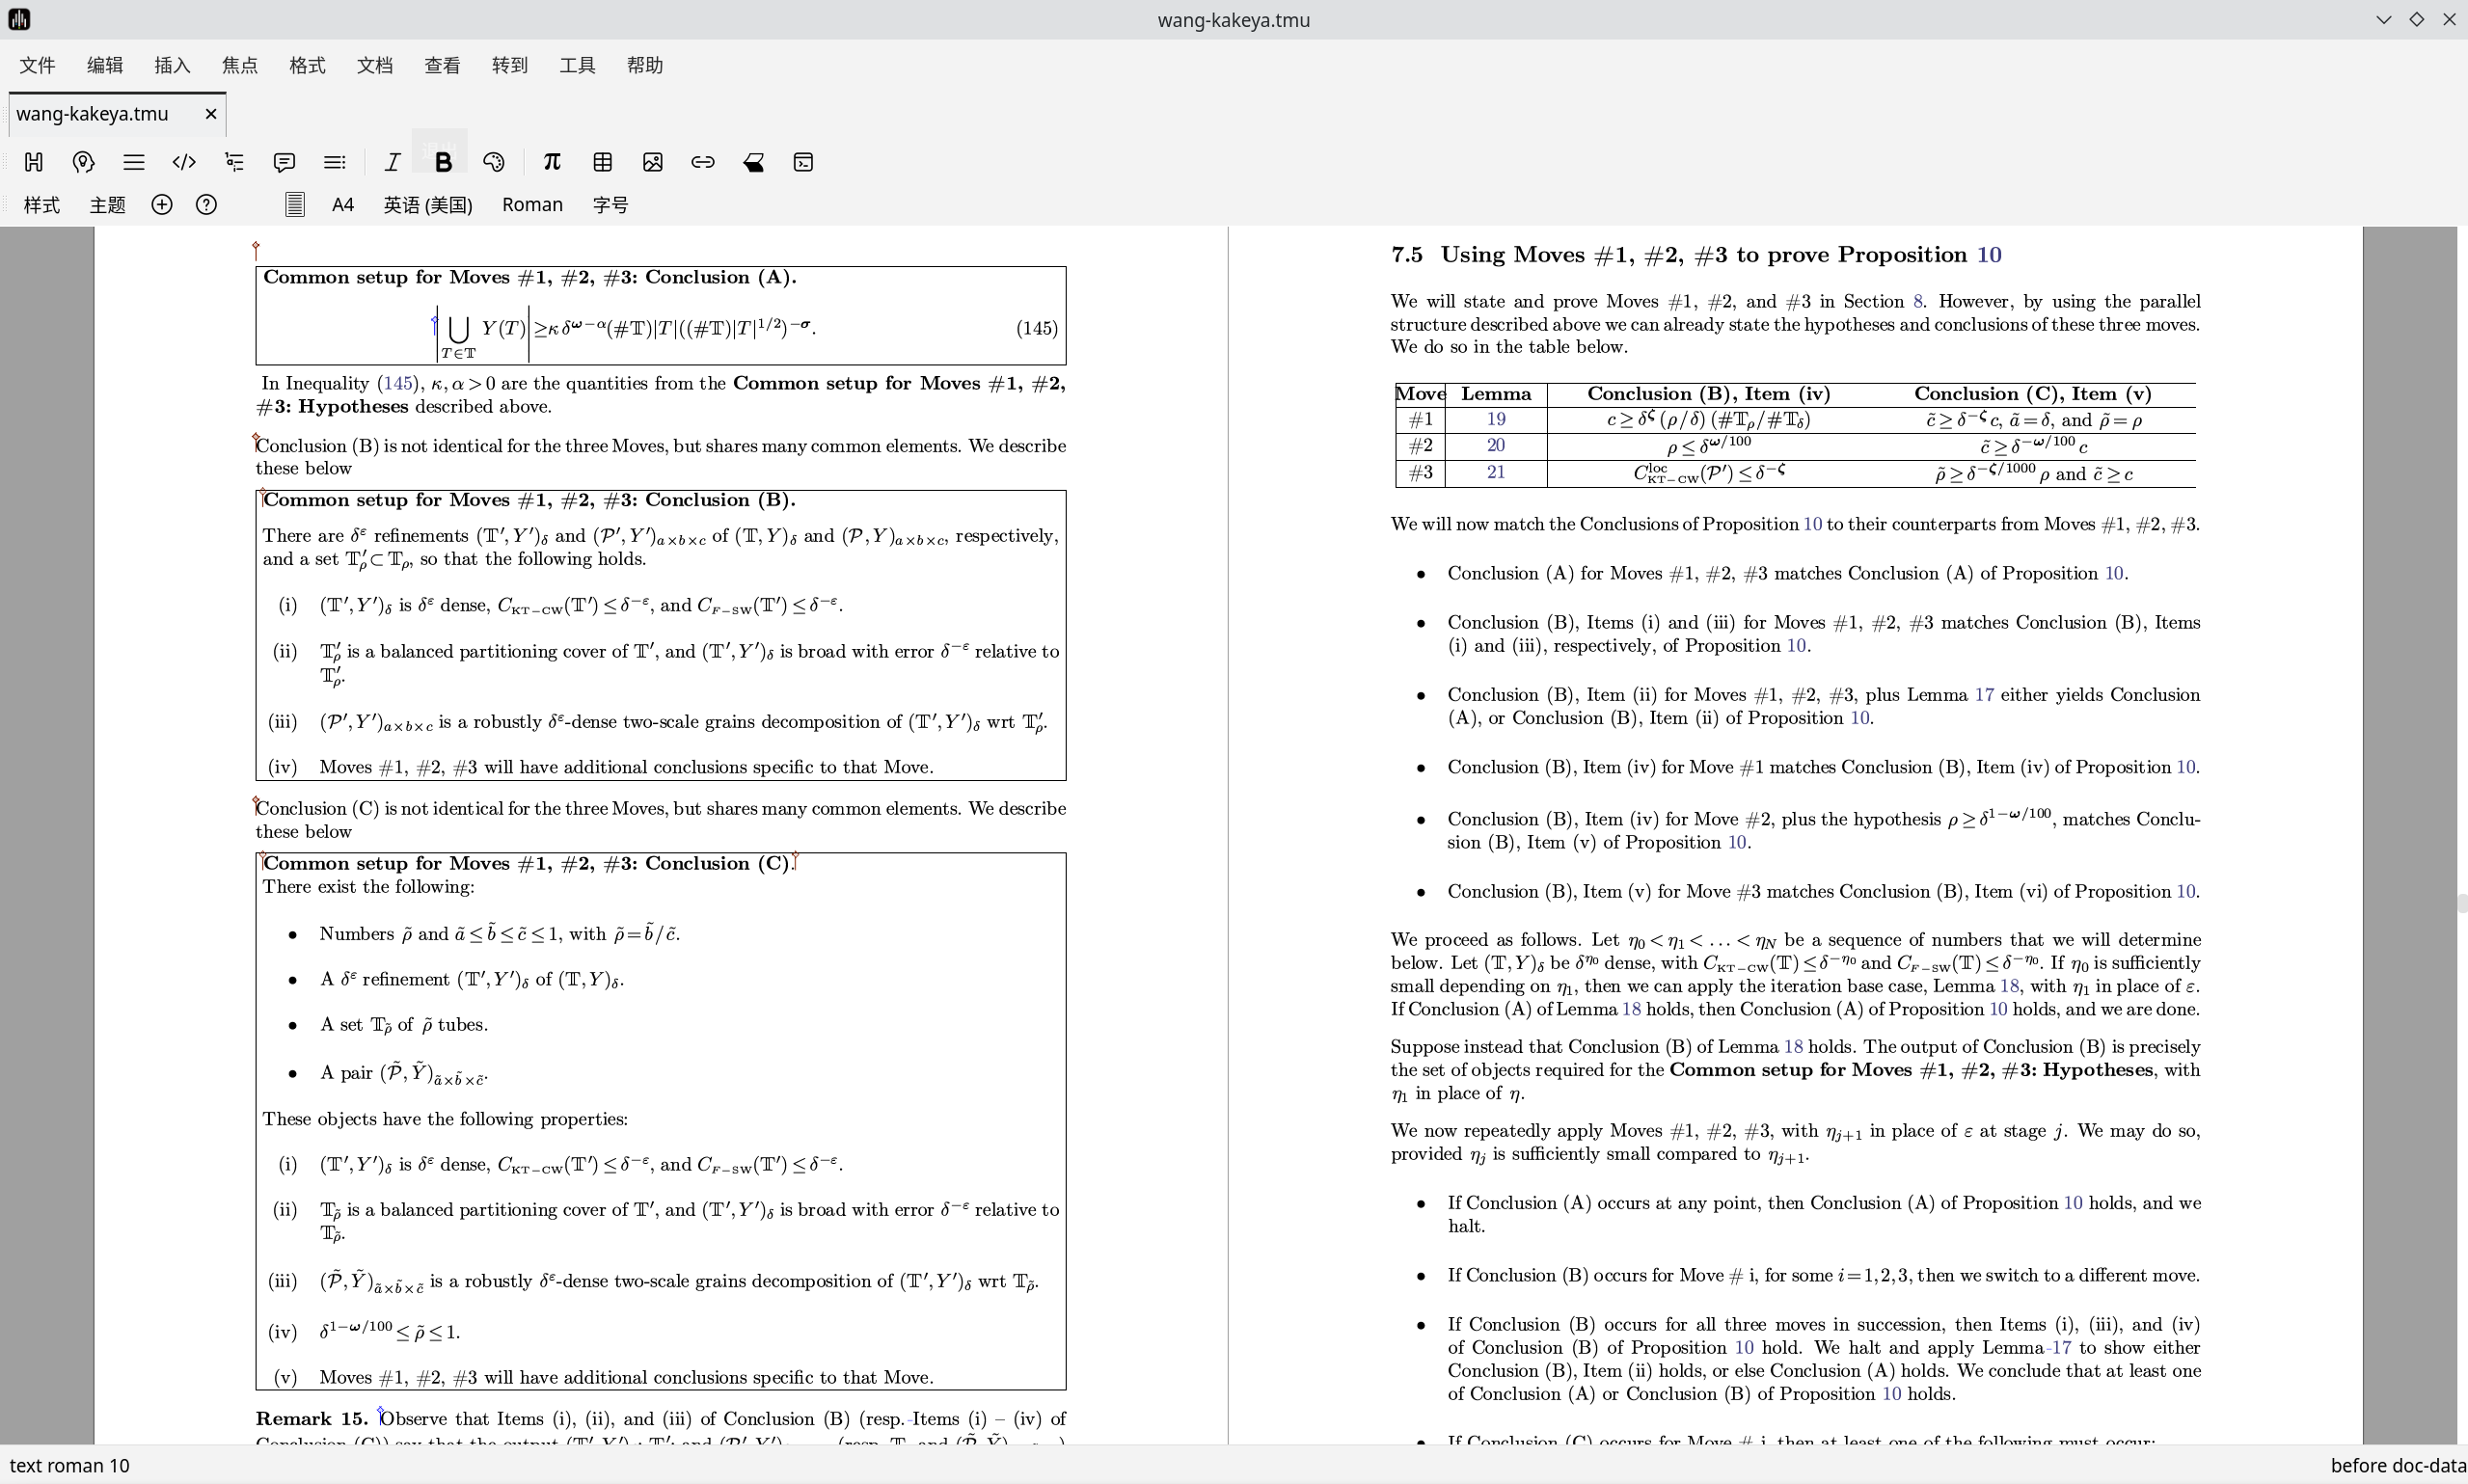Click the terminal session icon

click(803, 162)
